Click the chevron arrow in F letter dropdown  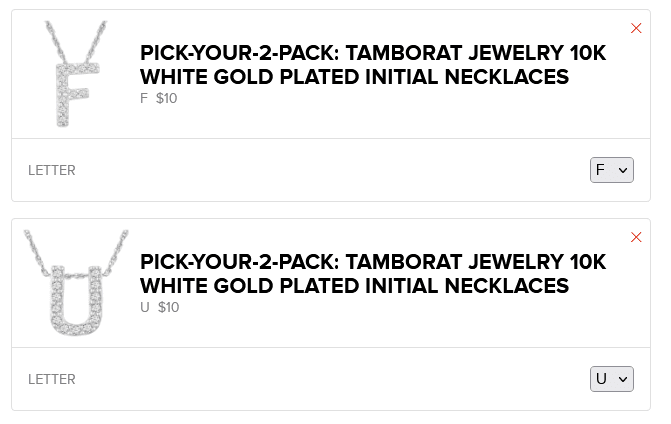(x=623, y=171)
